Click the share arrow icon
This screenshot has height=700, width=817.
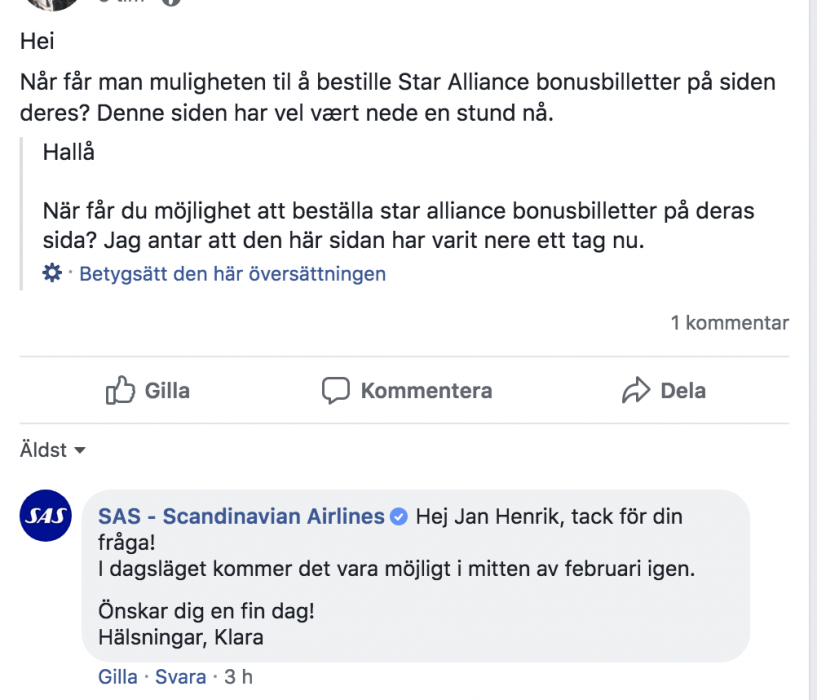point(636,390)
